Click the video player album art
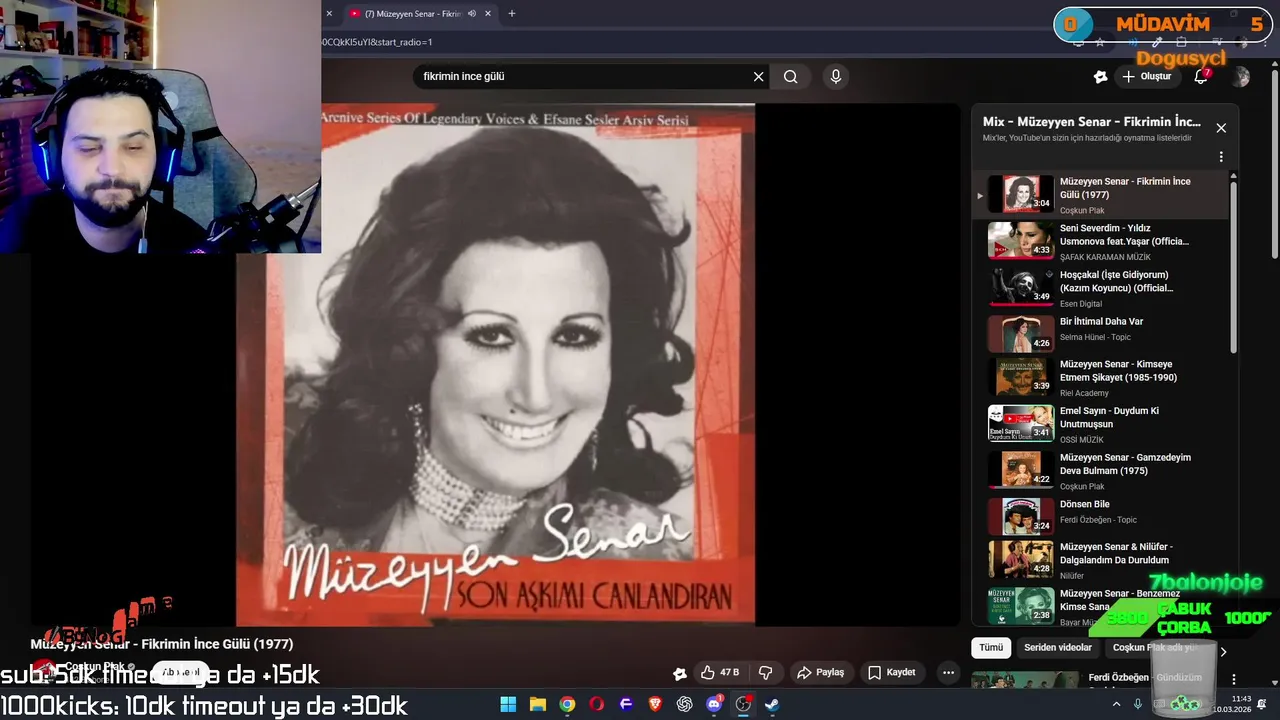Viewport: 1280px width, 720px height. 495,365
